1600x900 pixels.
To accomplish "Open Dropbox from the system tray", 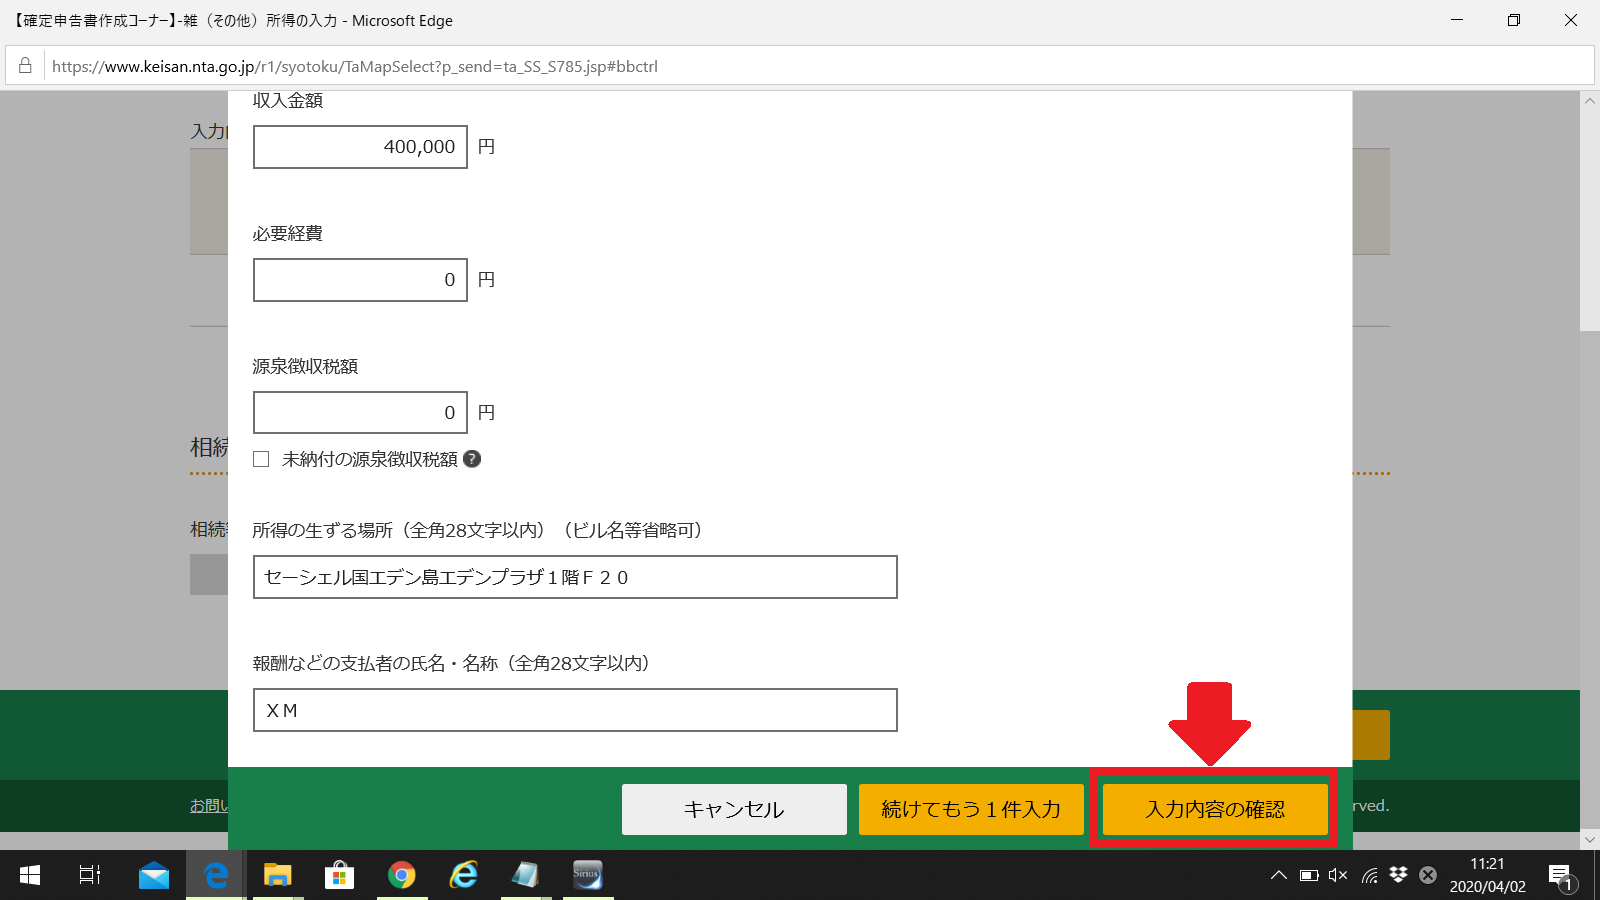I will 1397,874.
